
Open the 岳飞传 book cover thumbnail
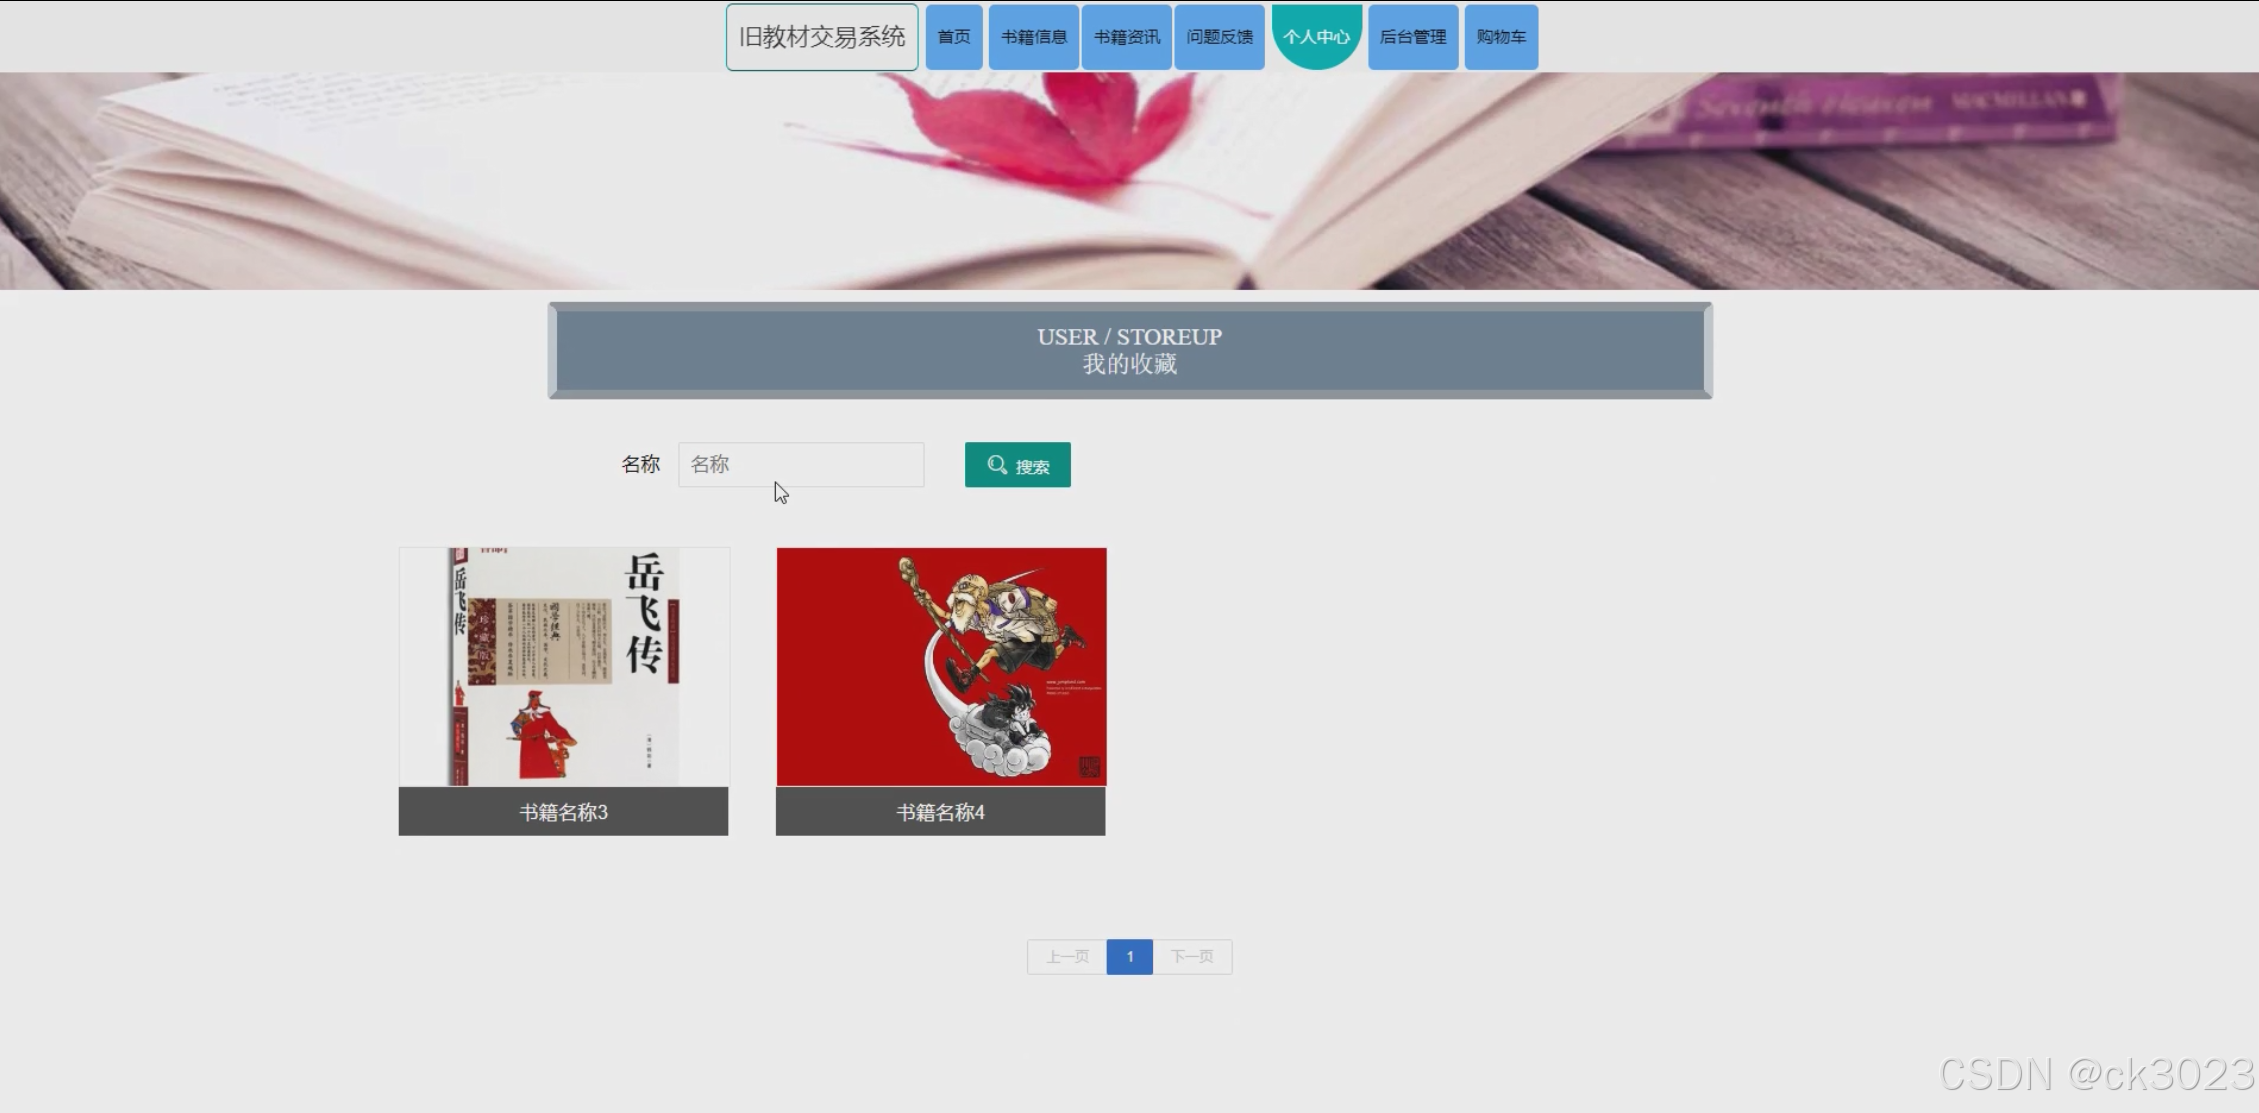[564, 666]
